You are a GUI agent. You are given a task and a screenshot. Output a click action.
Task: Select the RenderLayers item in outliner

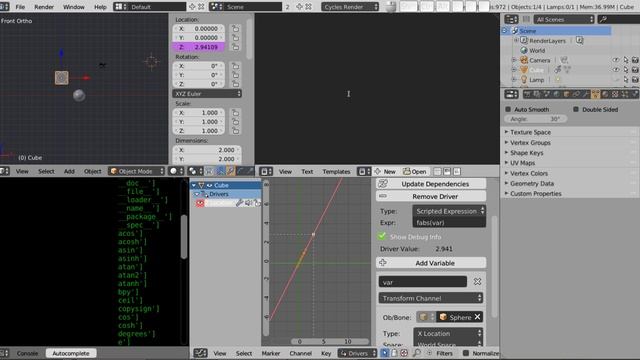click(x=547, y=41)
